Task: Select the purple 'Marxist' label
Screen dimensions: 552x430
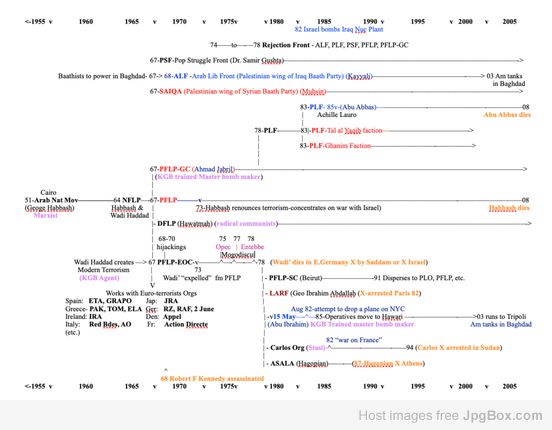Action: pos(45,216)
